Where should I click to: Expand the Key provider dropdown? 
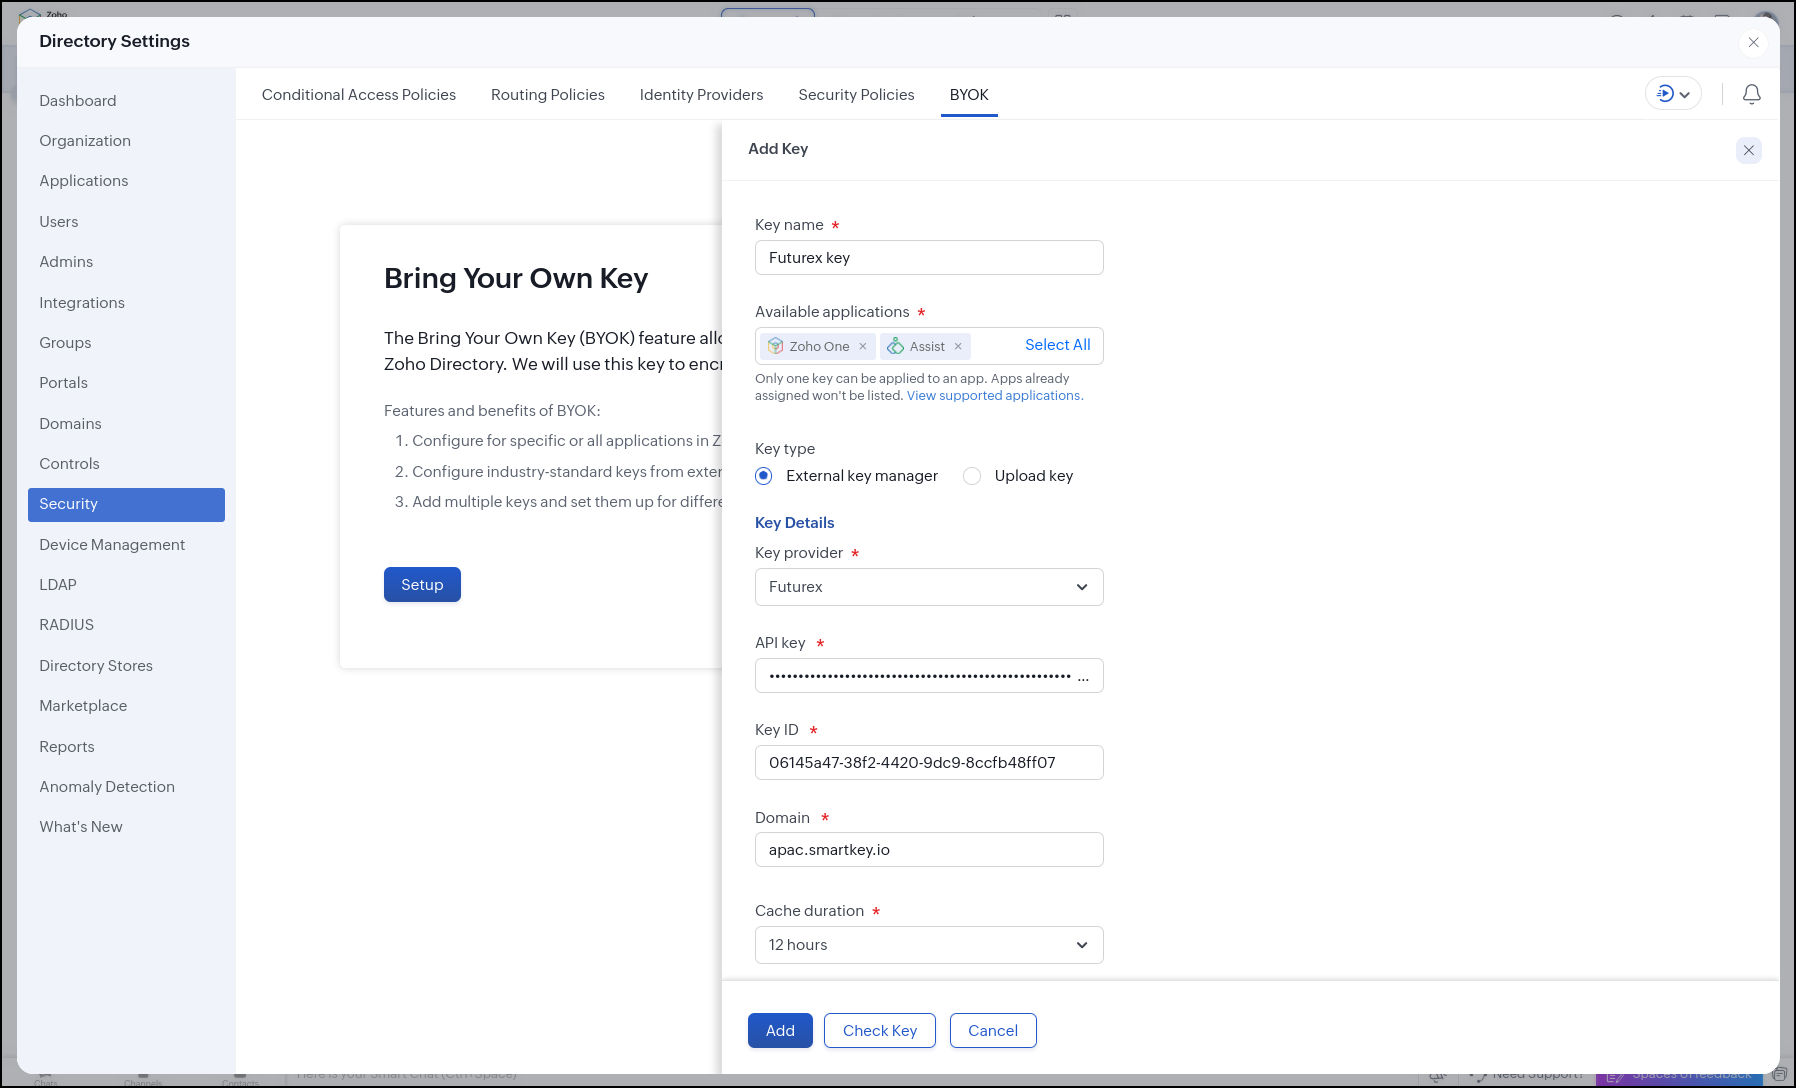click(x=929, y=587)
